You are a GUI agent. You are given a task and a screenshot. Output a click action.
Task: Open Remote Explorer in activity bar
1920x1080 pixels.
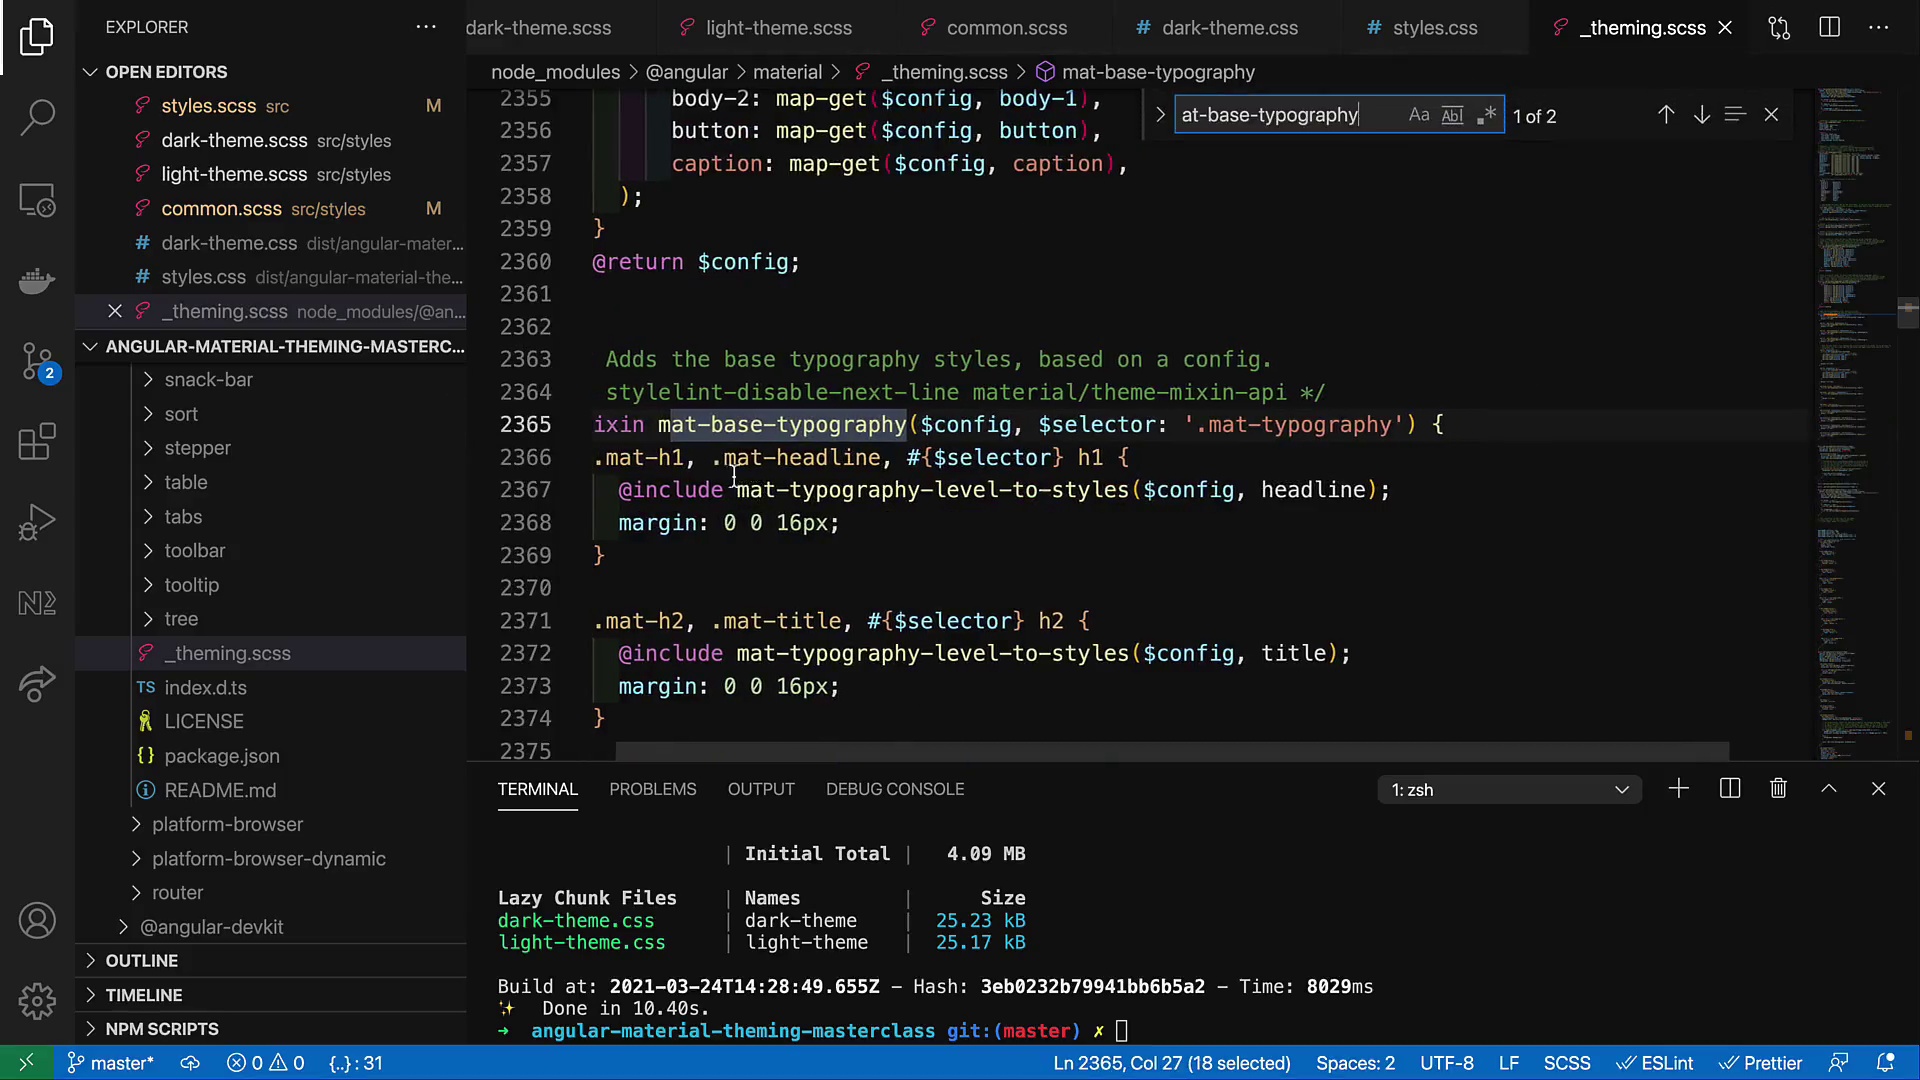[37, 201]
